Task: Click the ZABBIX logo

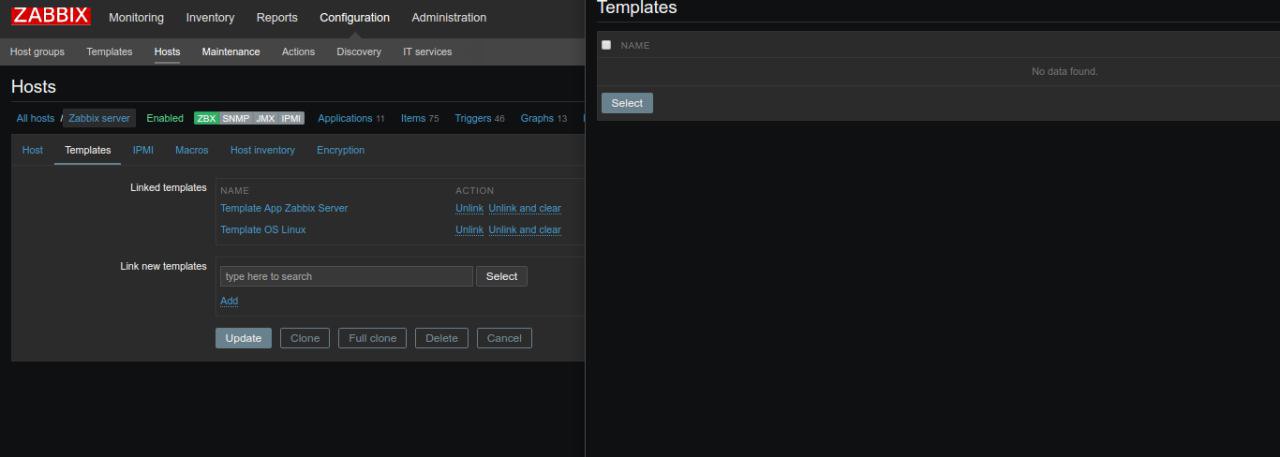Action: click(x=51, y=16)
